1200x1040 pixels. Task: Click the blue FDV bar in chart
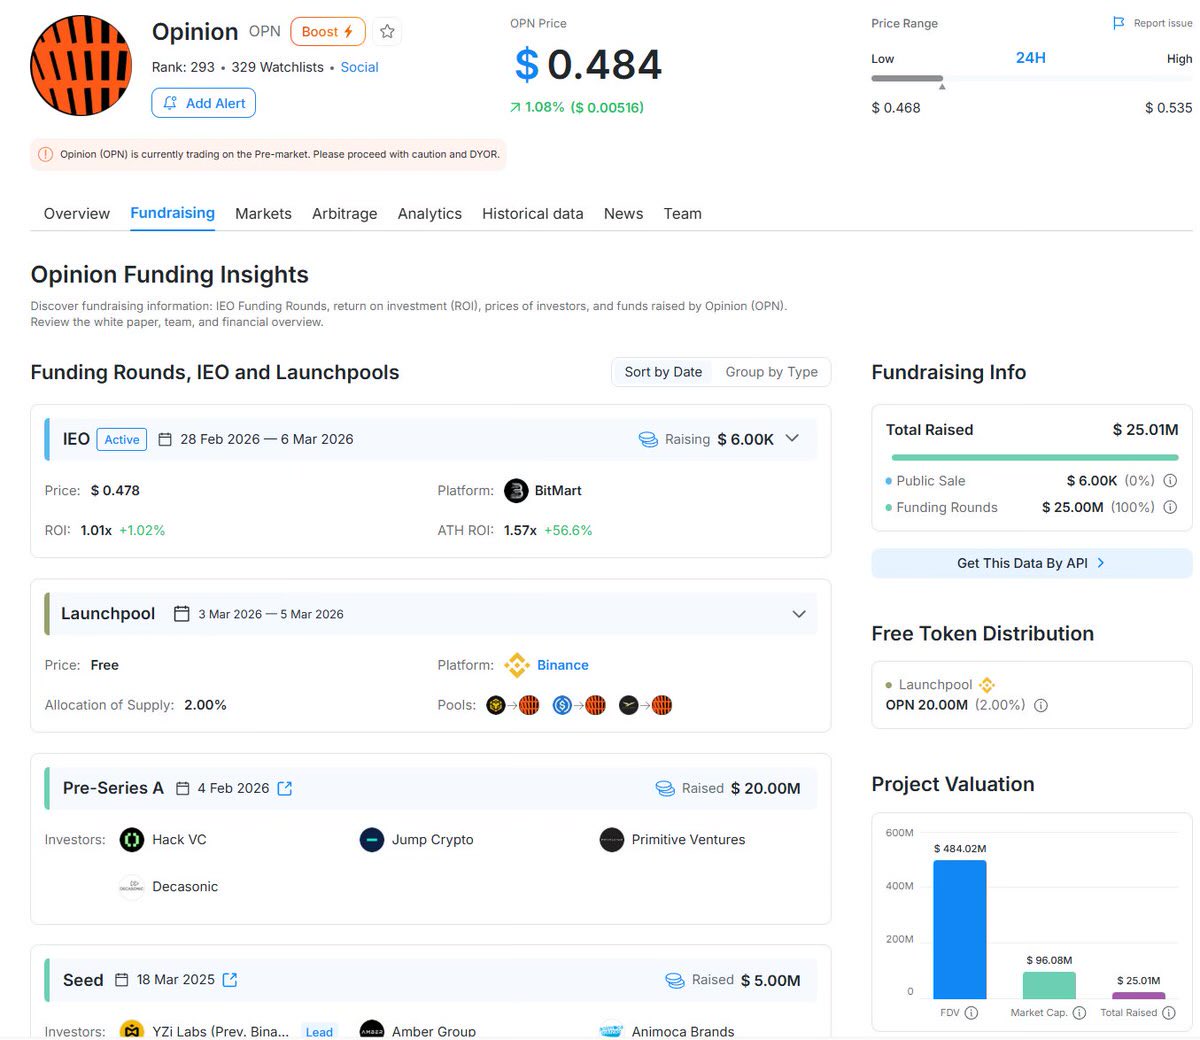(959, 930)
